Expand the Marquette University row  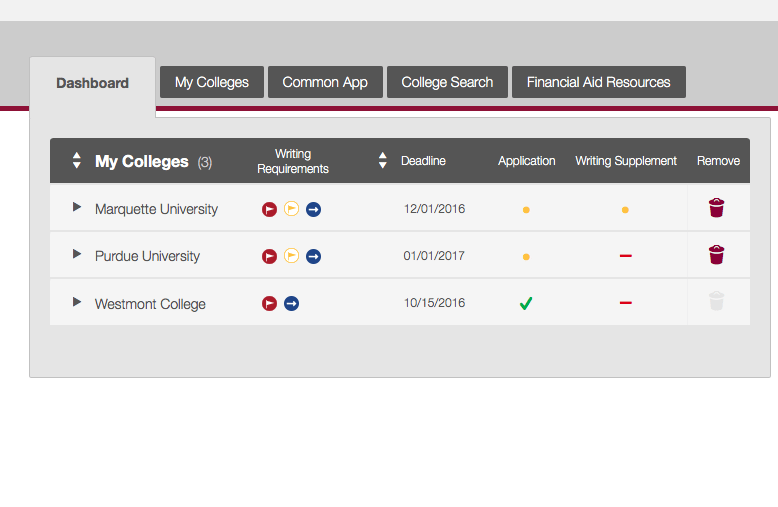[77, 207]
